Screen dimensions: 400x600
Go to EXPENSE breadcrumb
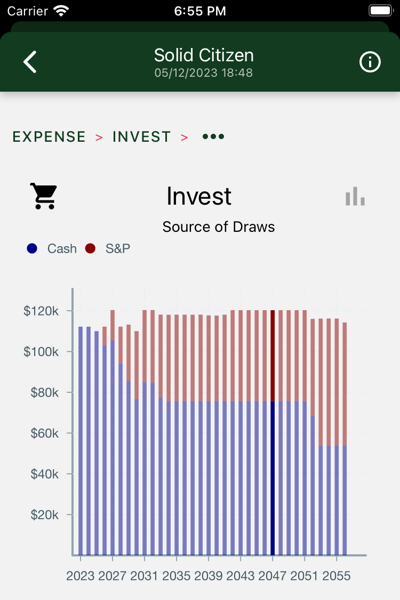click(49, 137)
